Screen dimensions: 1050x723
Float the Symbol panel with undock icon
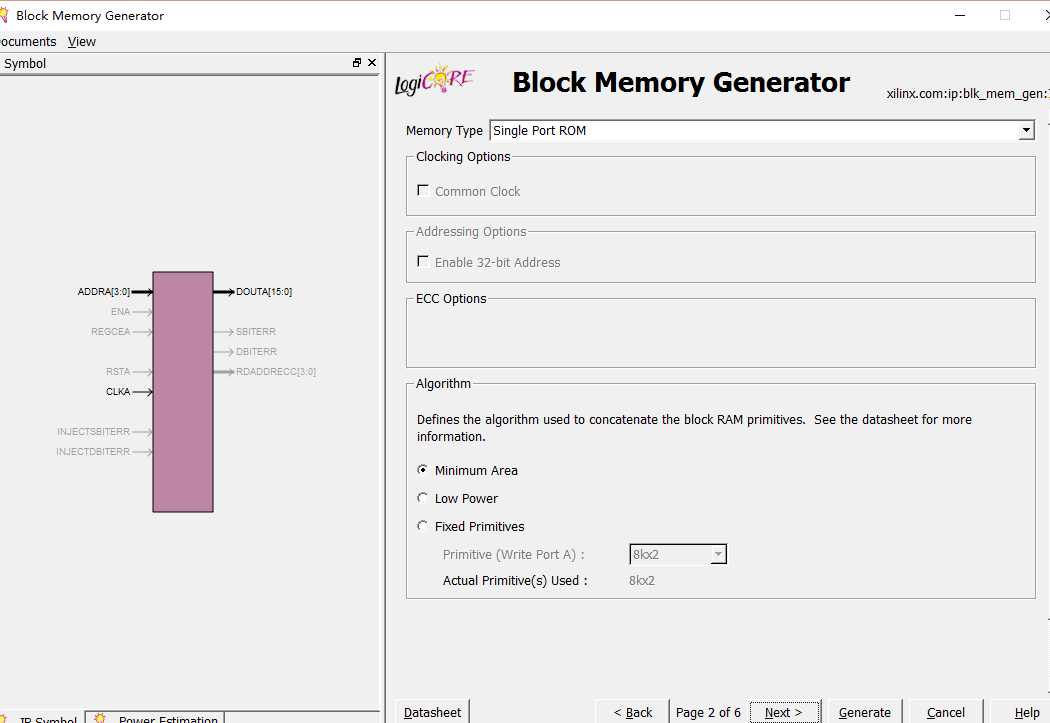point(357,62)
